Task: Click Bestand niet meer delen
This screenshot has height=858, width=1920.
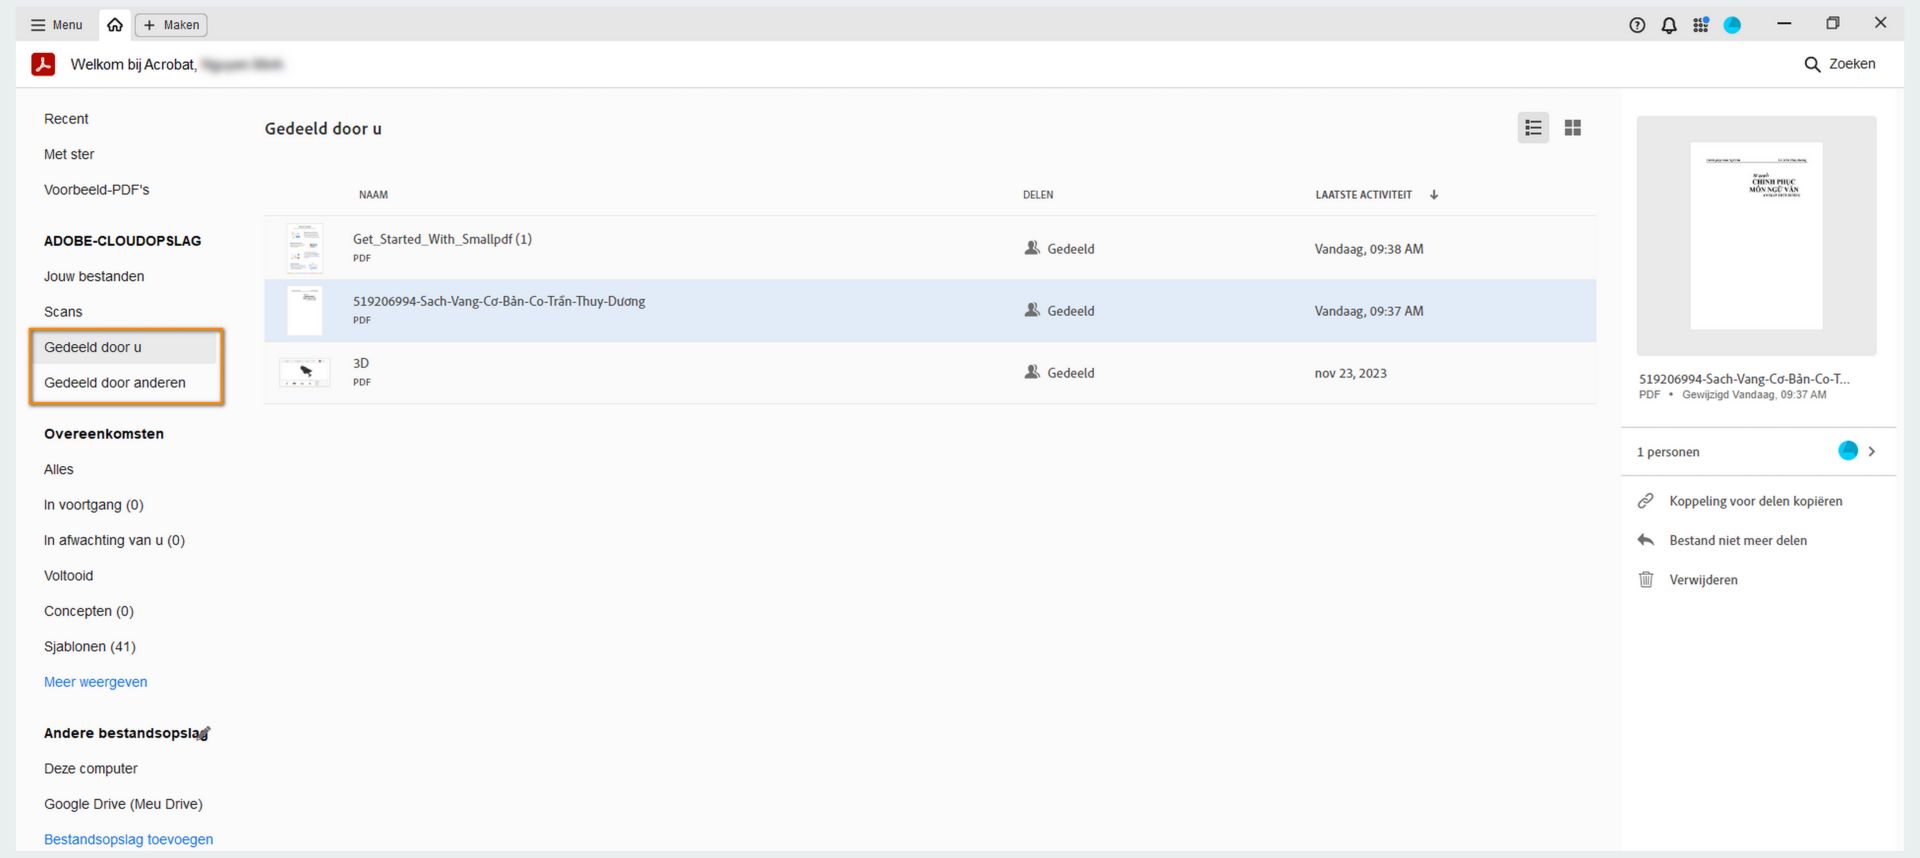Action: (x=1738, y=541)
